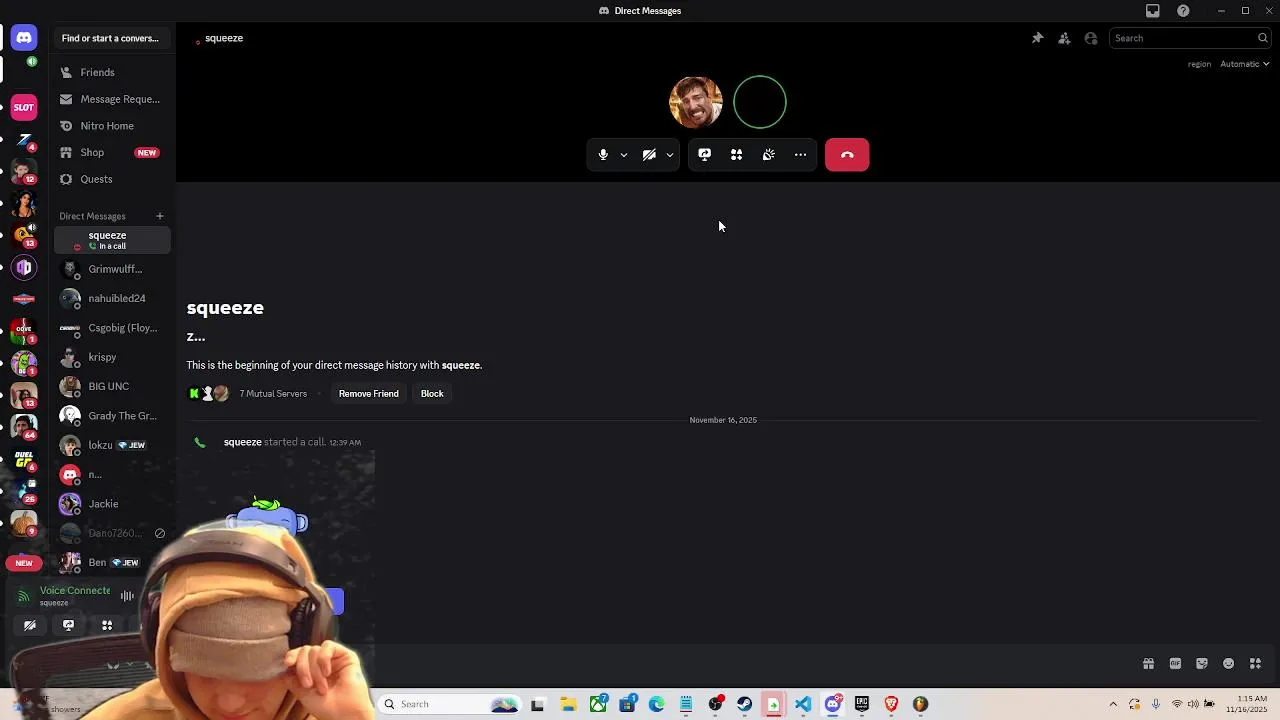Open the region Automatic dropdown

[1245, 64]
